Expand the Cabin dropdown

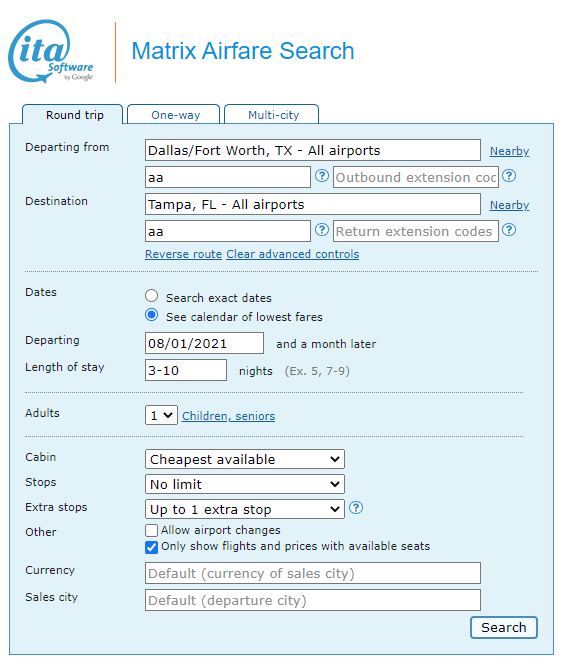[x=244, y=459]
